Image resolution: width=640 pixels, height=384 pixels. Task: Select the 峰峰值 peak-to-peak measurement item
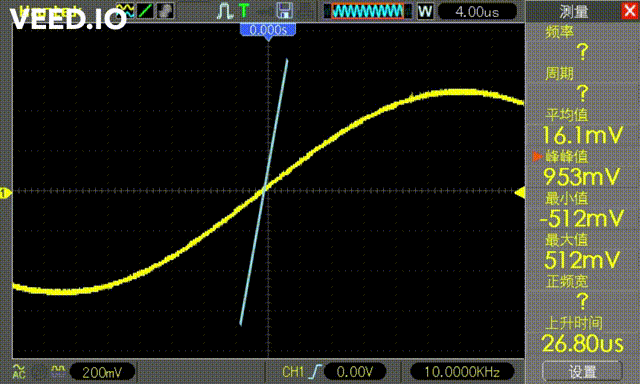tap(582, 167)
